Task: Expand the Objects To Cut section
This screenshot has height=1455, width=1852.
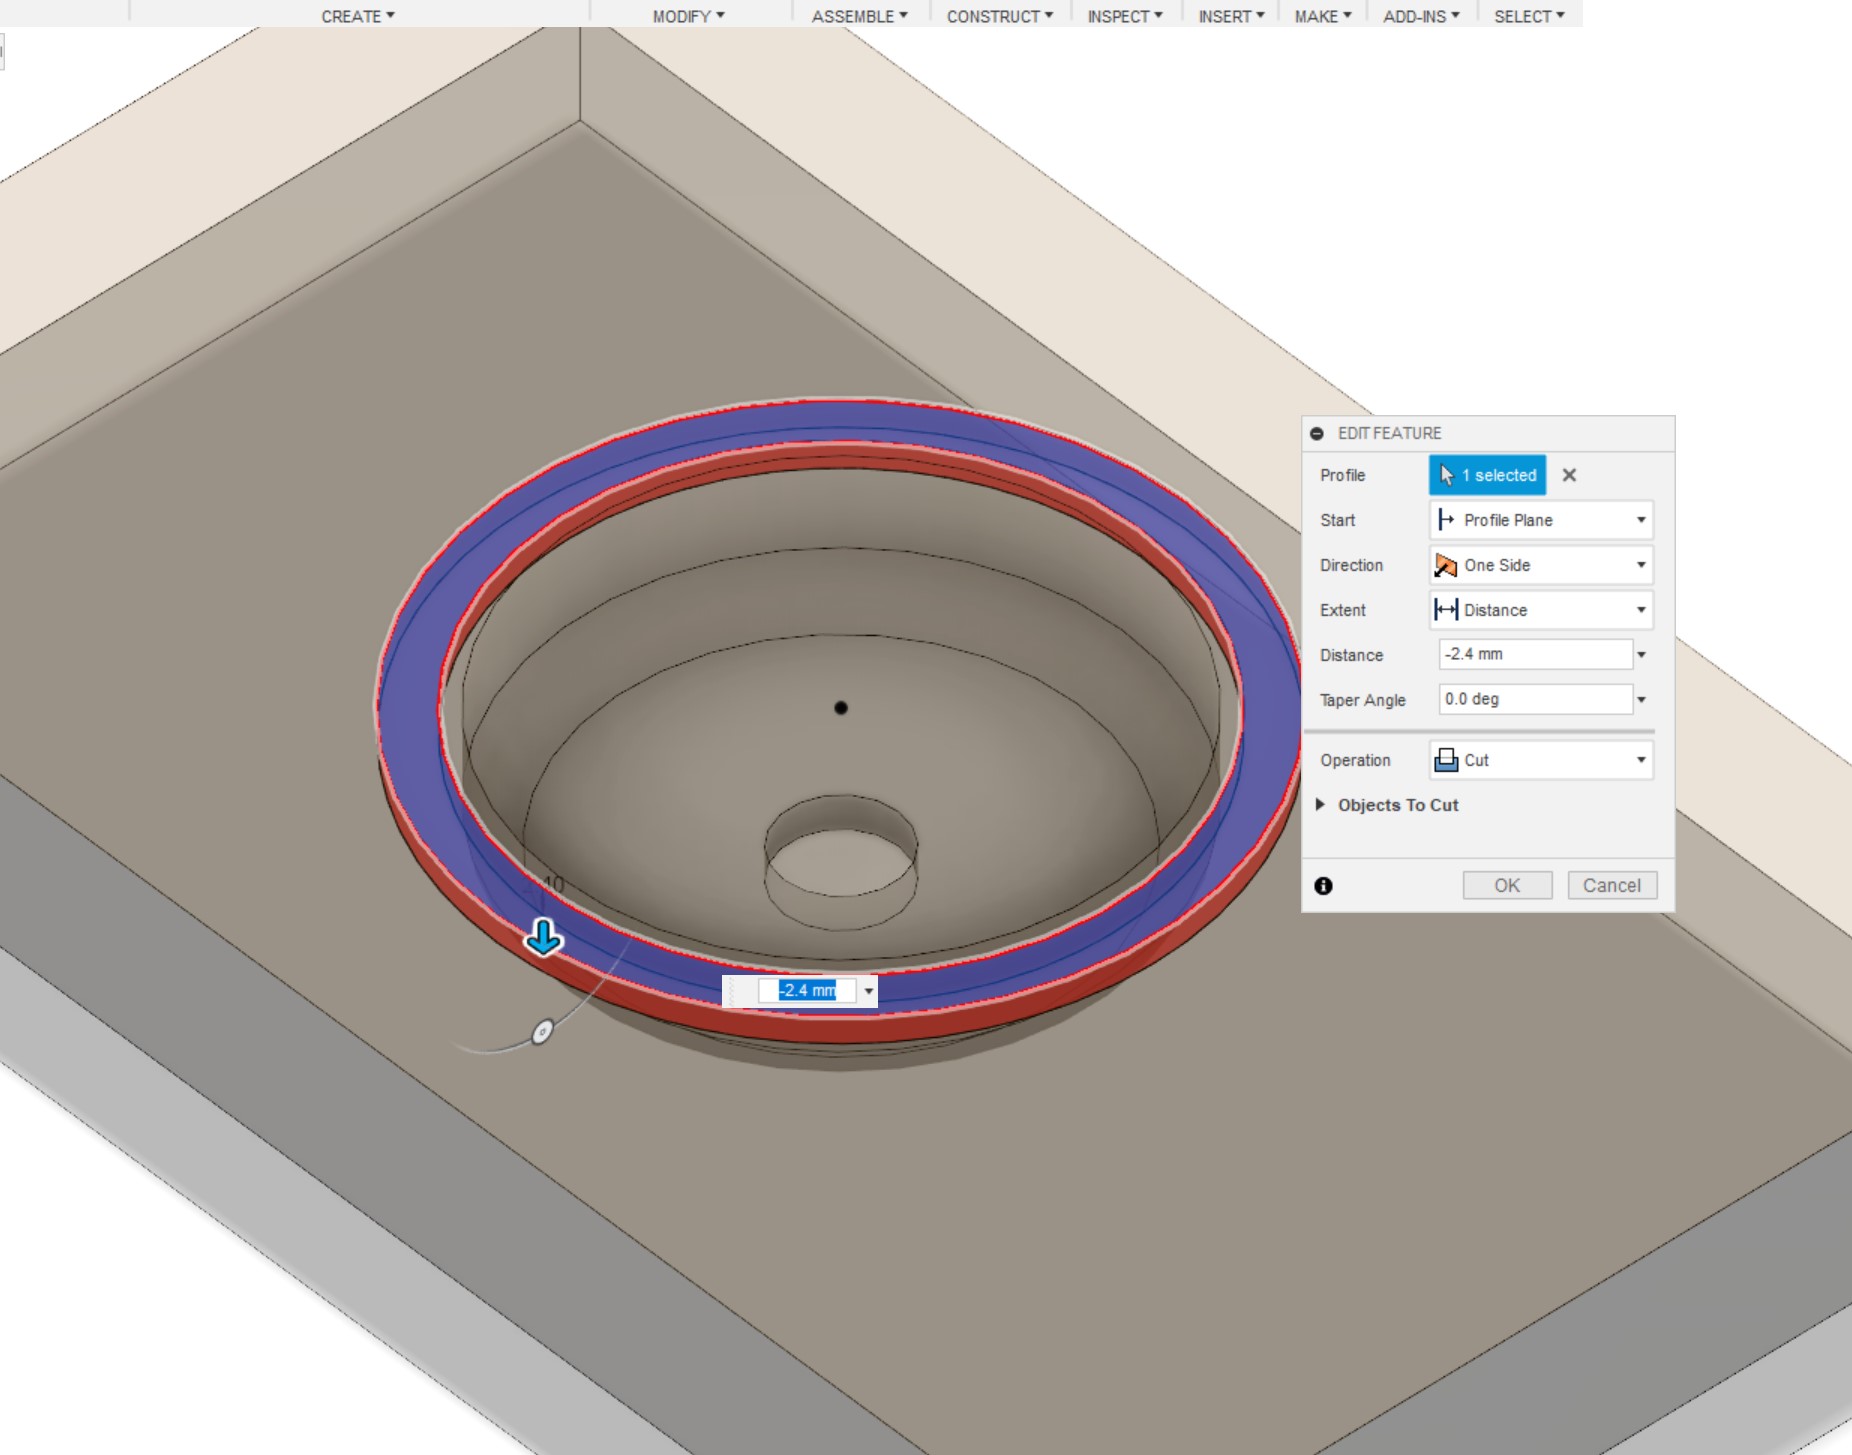Action: (x=1320, y=805)
